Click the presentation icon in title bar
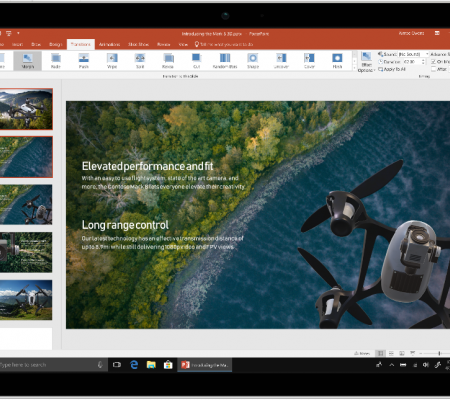This screenshot has height=400, width=450. click(9, 33)
